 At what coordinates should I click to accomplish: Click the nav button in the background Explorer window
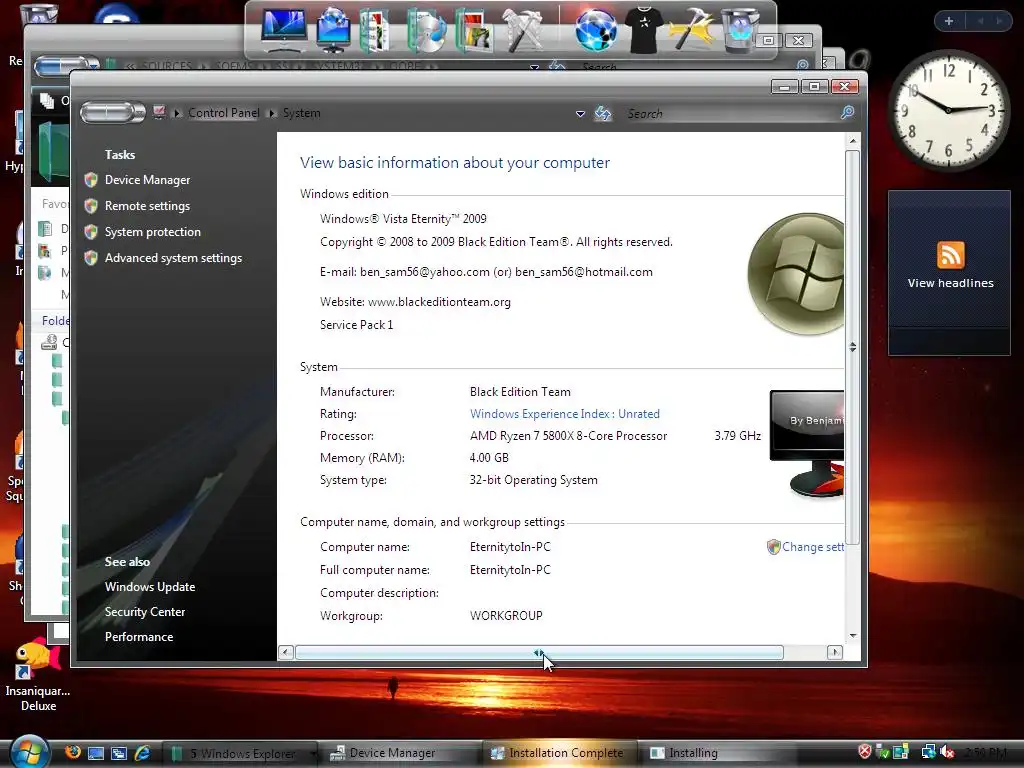click(x=65, y=65)
